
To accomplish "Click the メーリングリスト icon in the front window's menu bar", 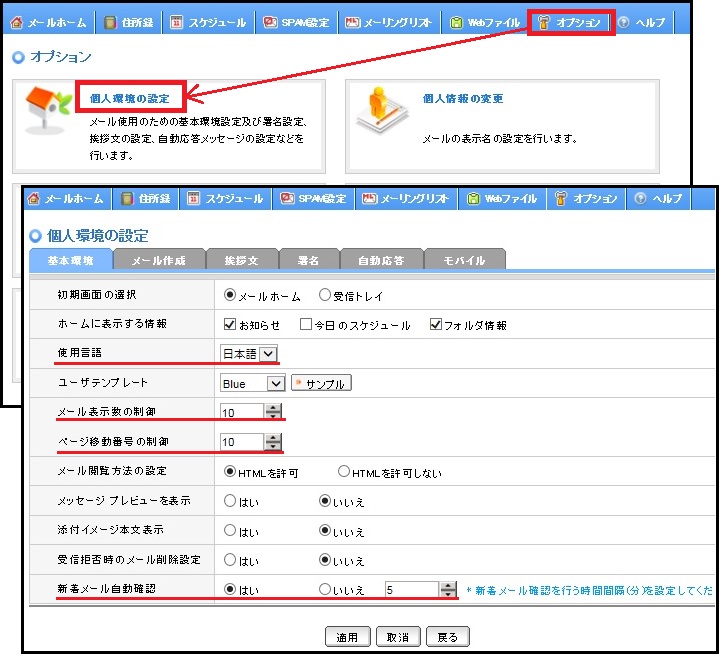I will (x=369, y=198).
